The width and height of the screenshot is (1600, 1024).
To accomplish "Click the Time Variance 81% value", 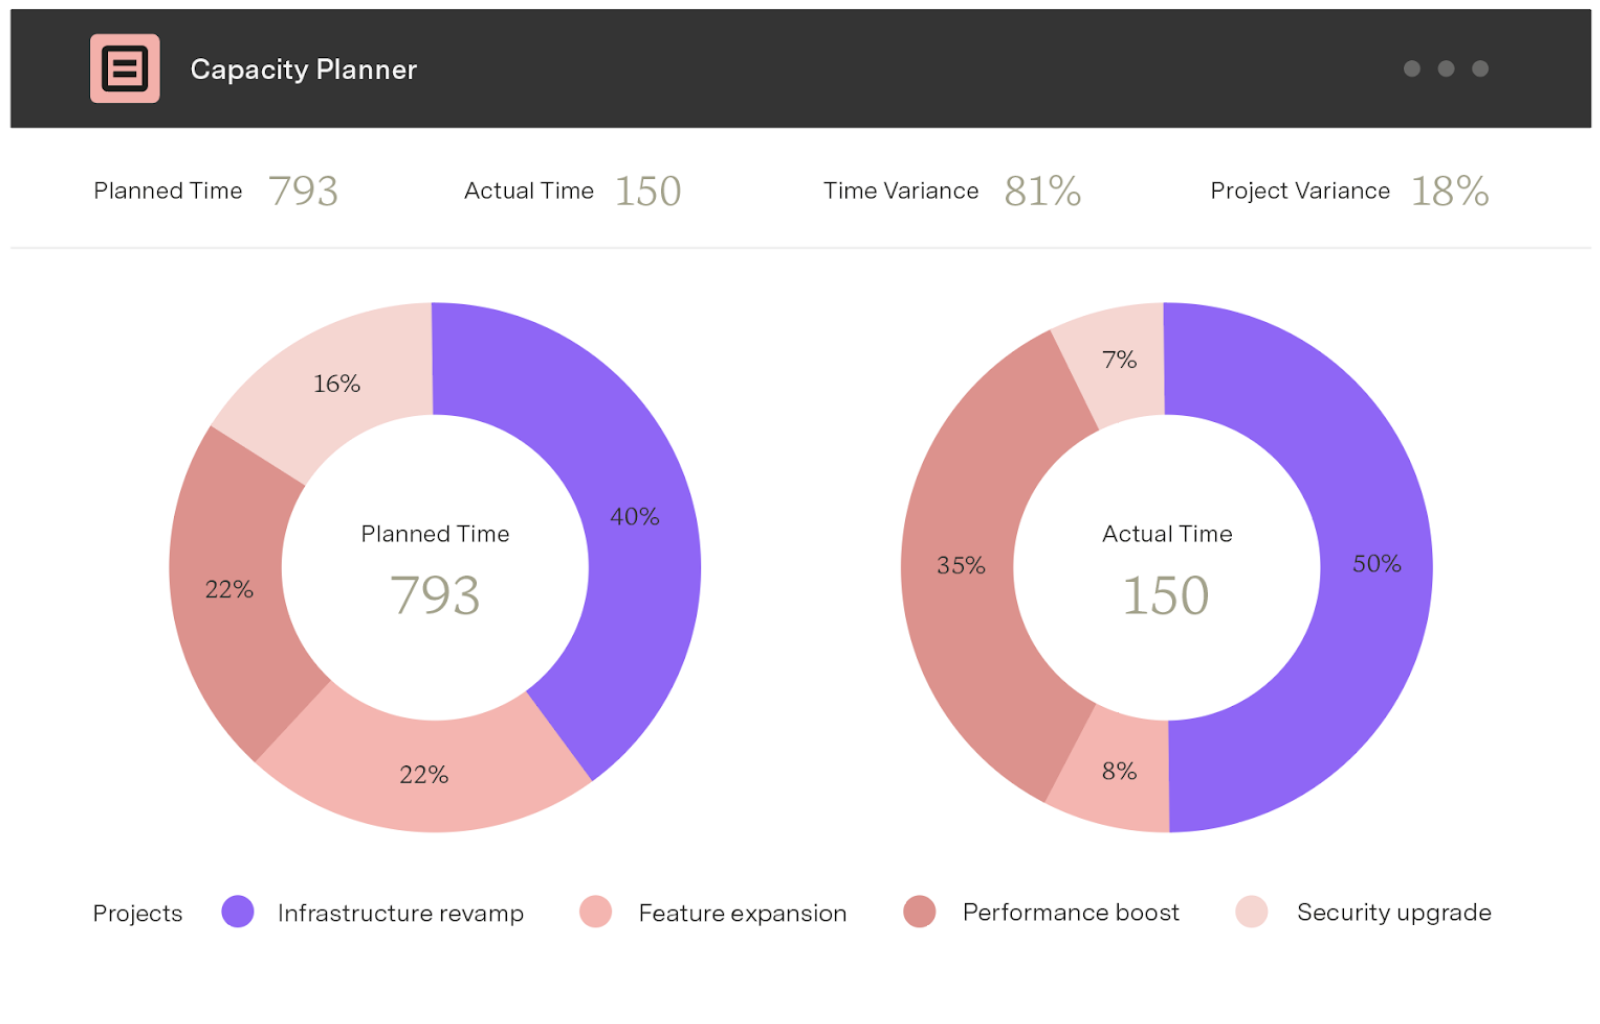I will pyautogui.click(x=1042, y=191).
